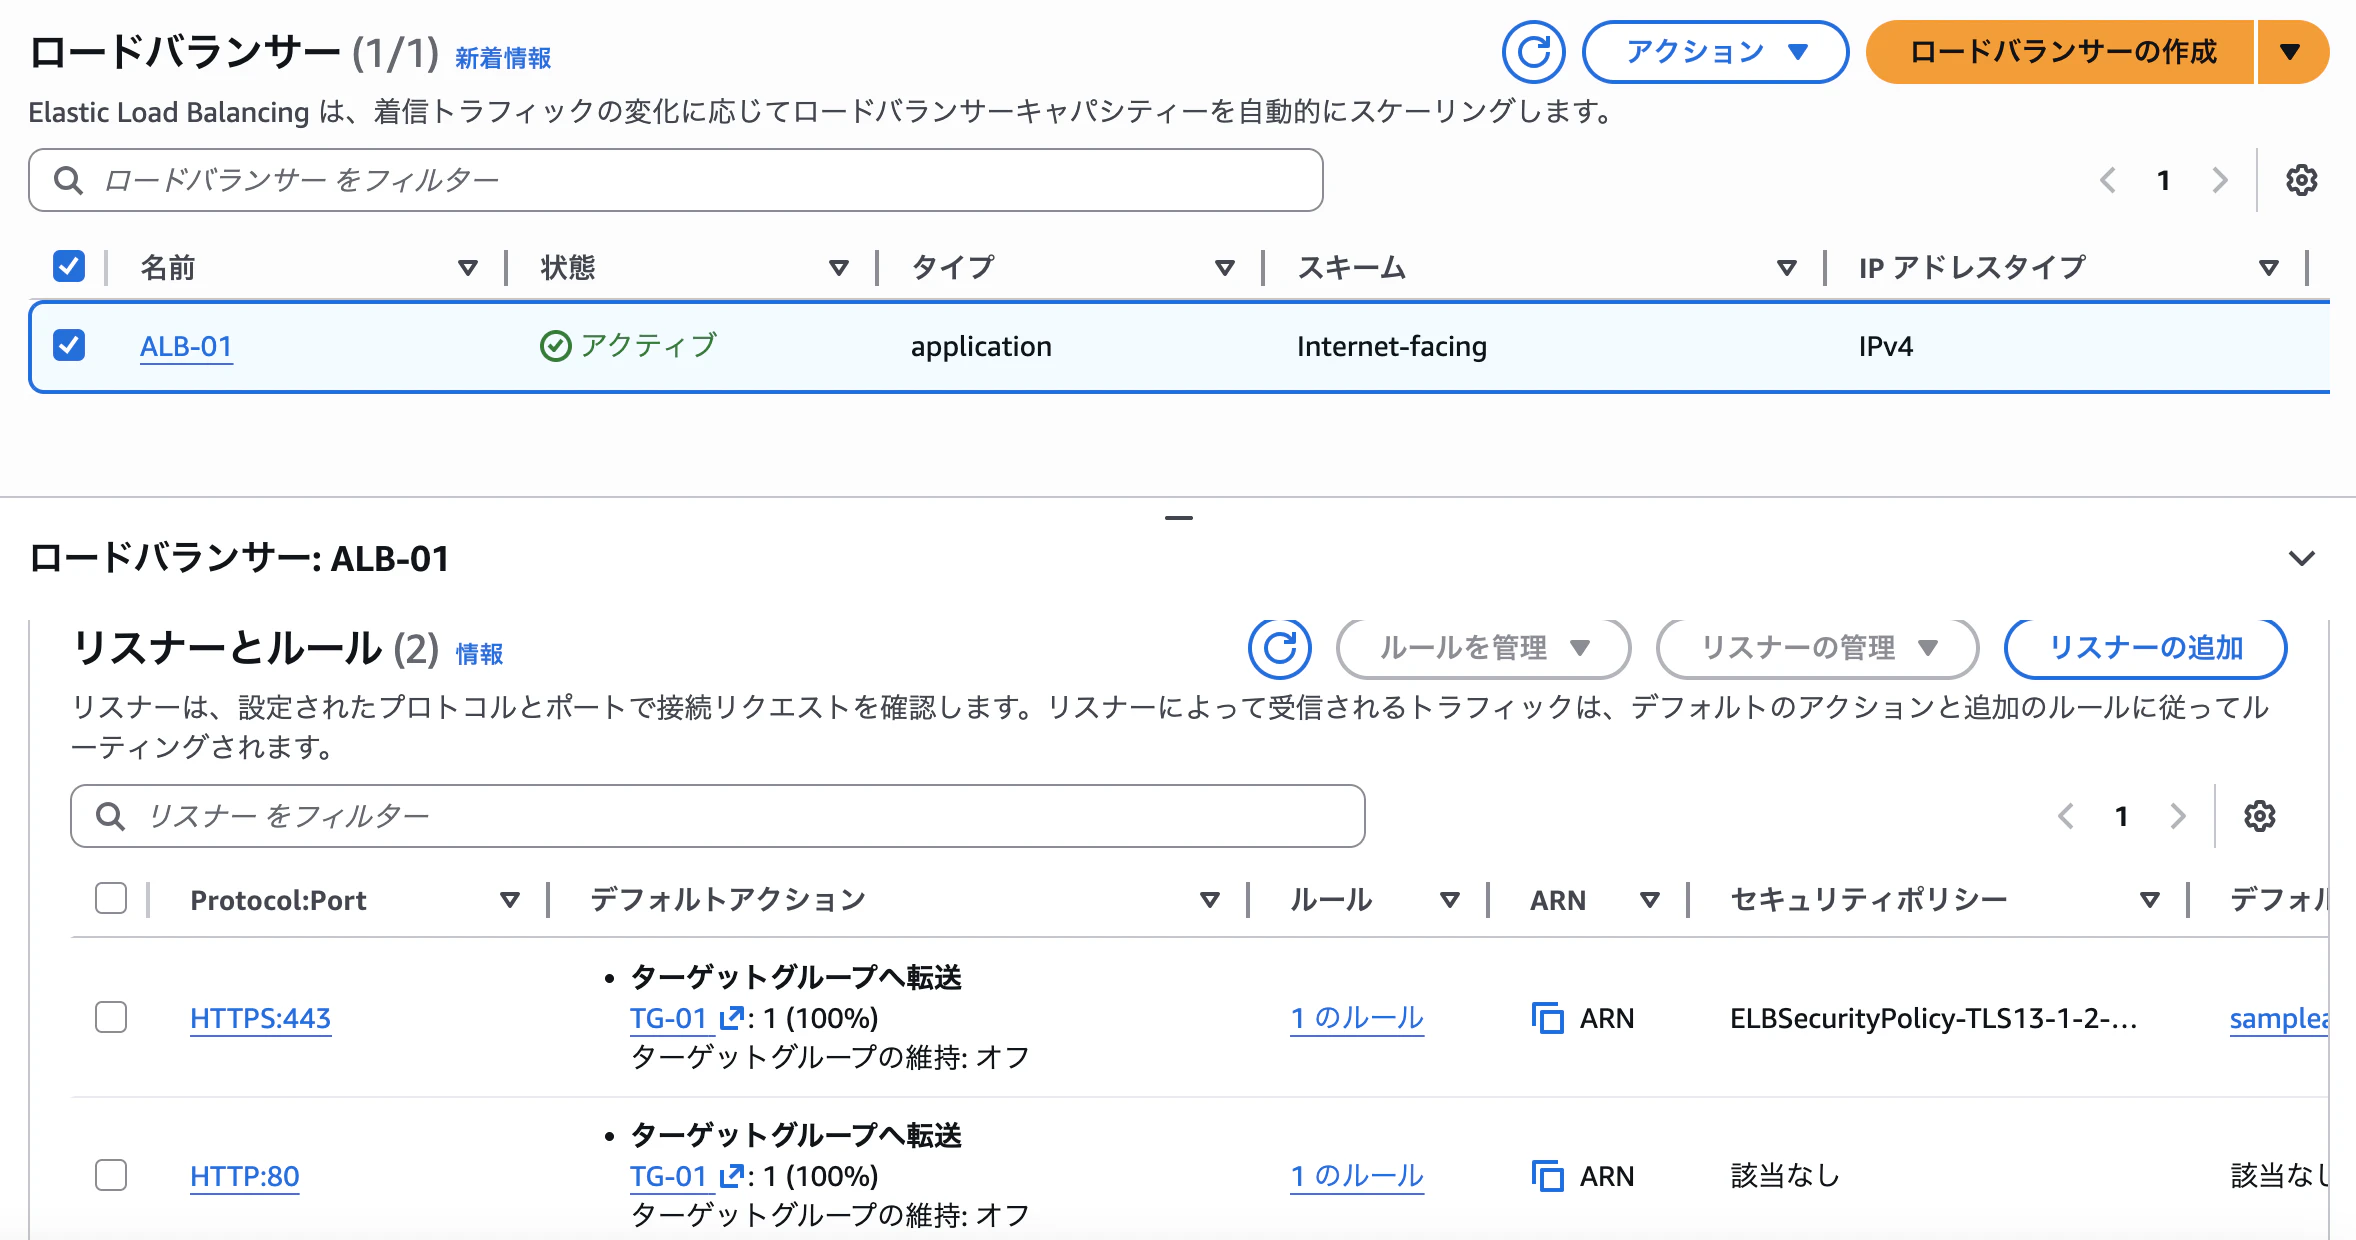
Task: Refresh the listeners and rules section
Action: (1279, 648)
